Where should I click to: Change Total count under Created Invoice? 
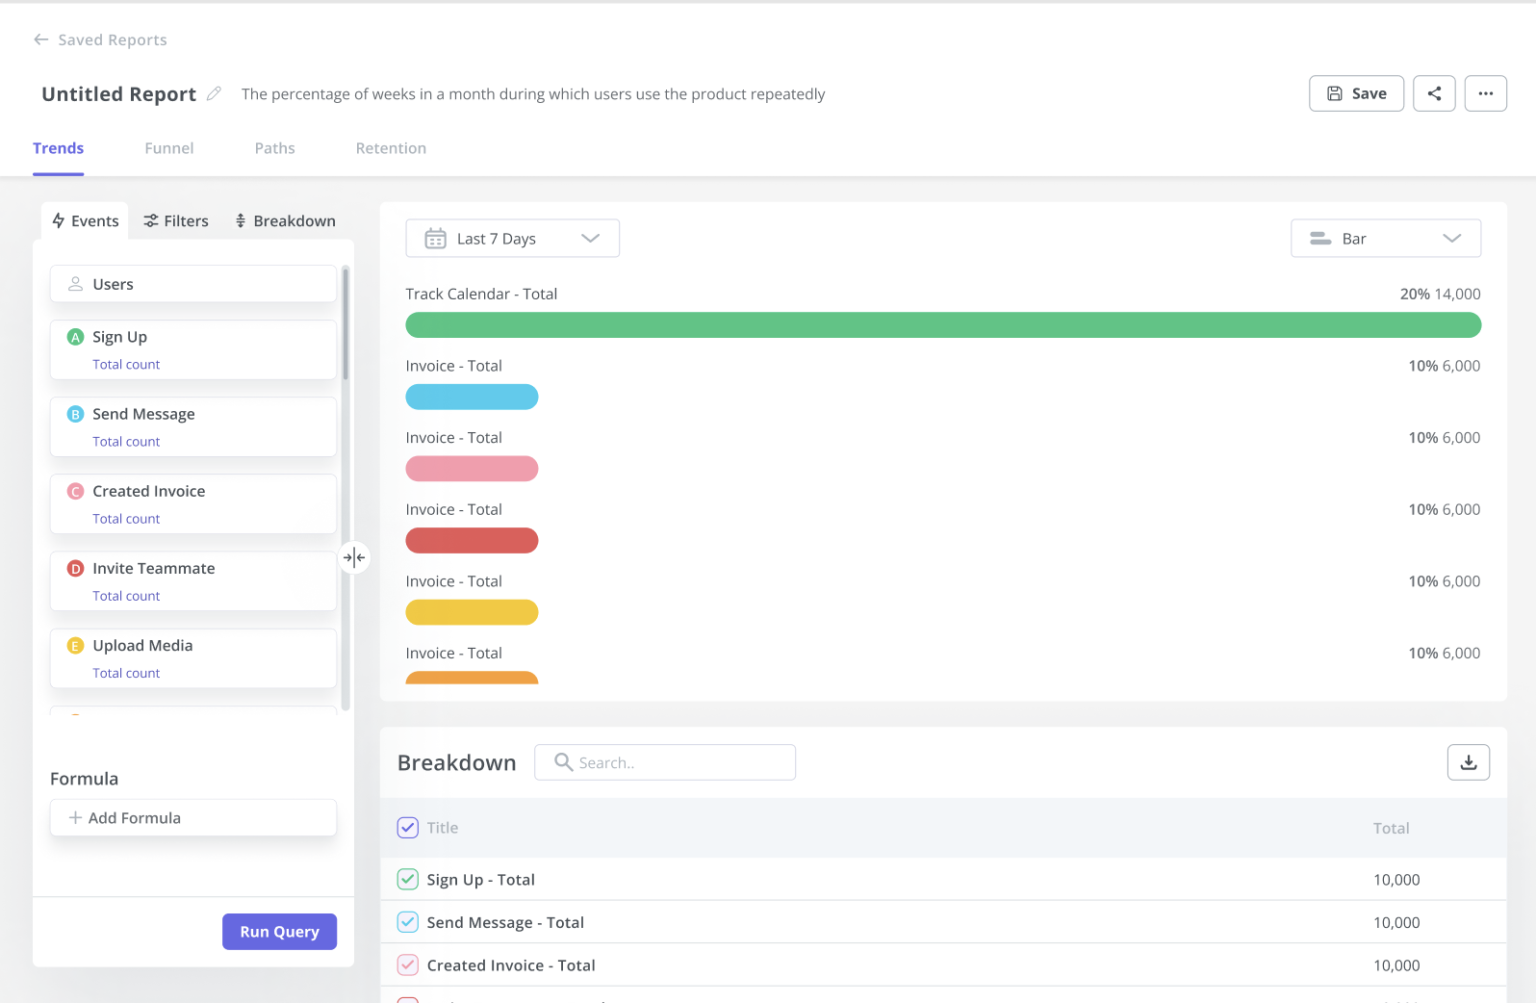(x=126, y=518)
